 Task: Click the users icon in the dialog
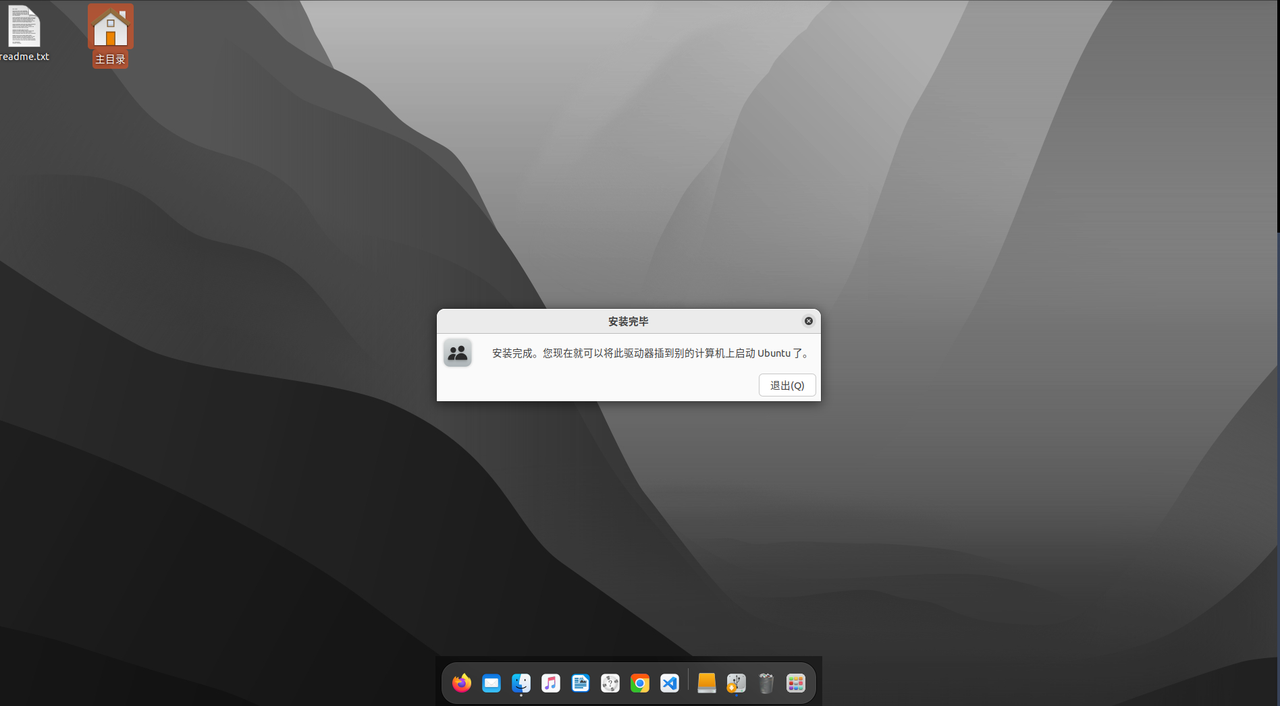(x=458, y=353)
